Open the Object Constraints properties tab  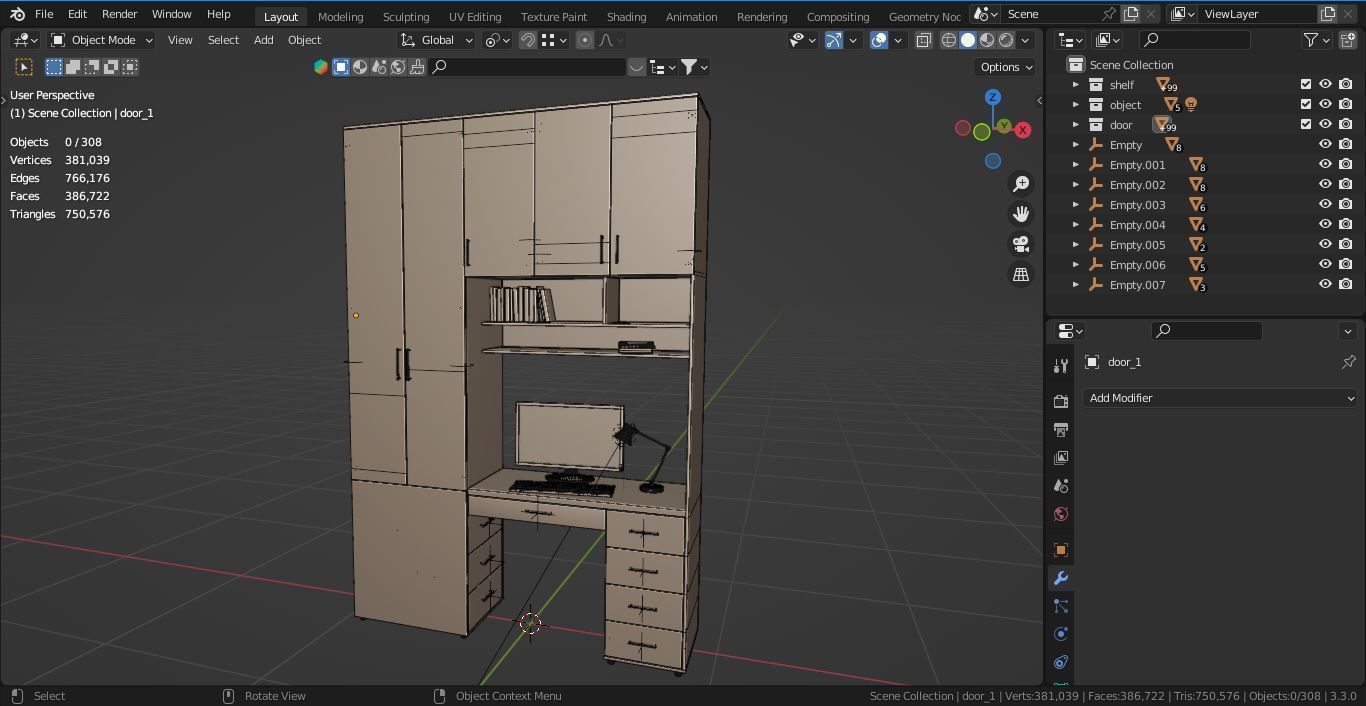click(x=1061, y=662)
